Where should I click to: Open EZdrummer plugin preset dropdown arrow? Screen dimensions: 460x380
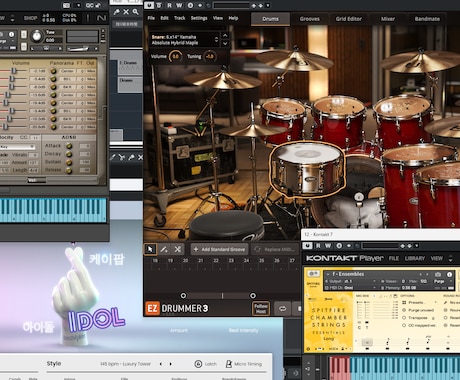click(268, 5)
